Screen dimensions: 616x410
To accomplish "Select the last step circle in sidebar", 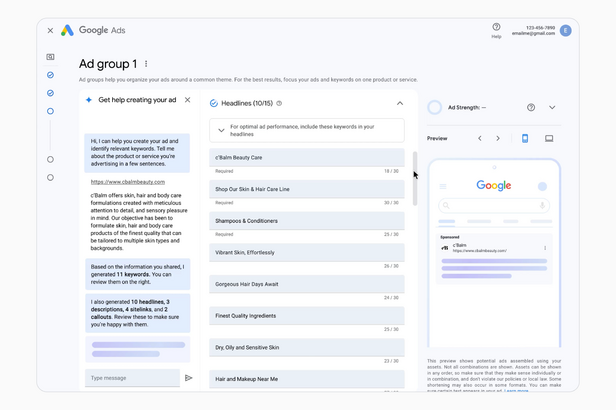I will tap(50, 178).
